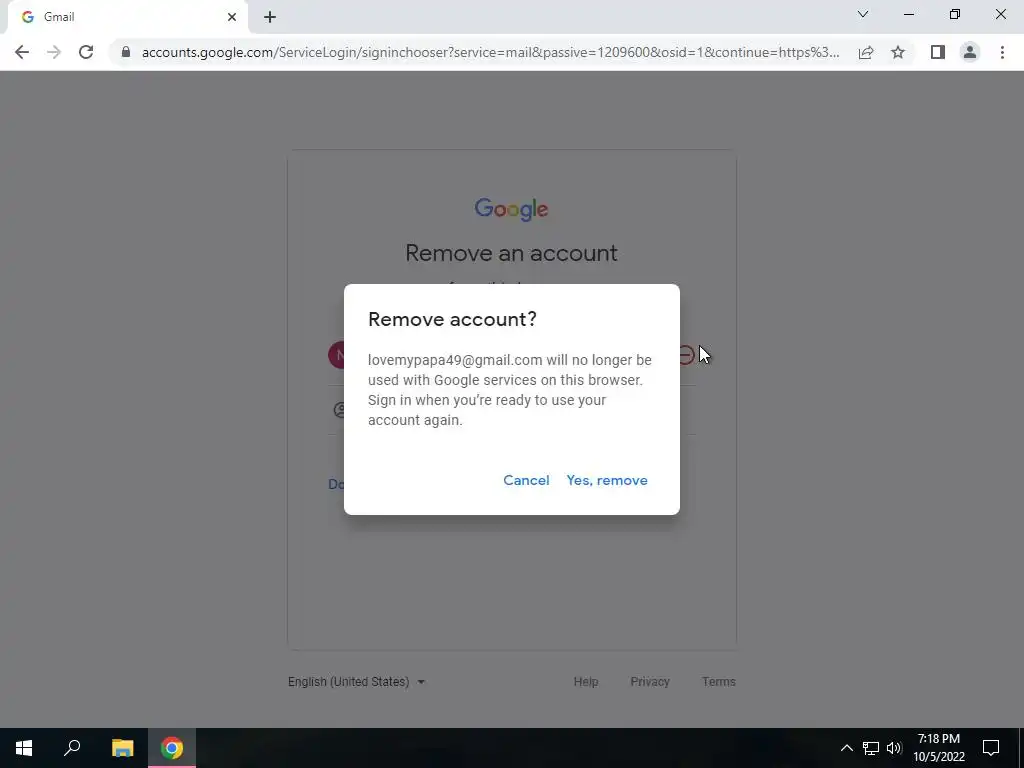Open Chrome's three-dot menu

pos(1002,52)
